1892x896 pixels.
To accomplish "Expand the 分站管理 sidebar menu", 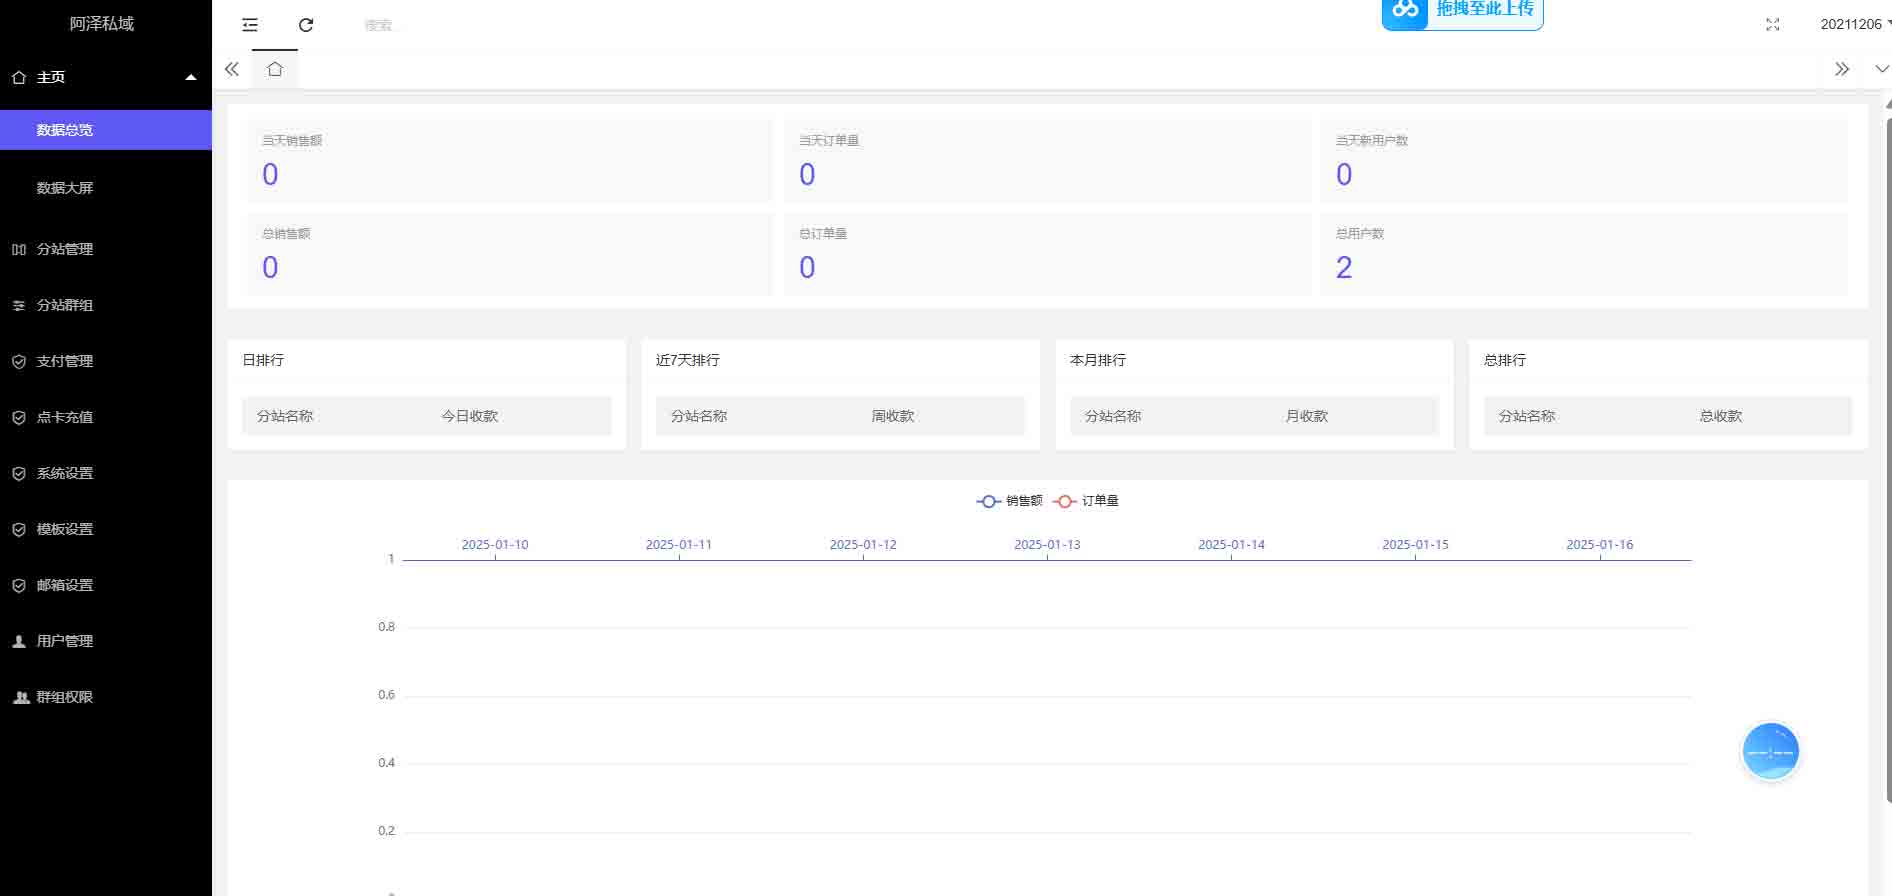I will [65, 249].
